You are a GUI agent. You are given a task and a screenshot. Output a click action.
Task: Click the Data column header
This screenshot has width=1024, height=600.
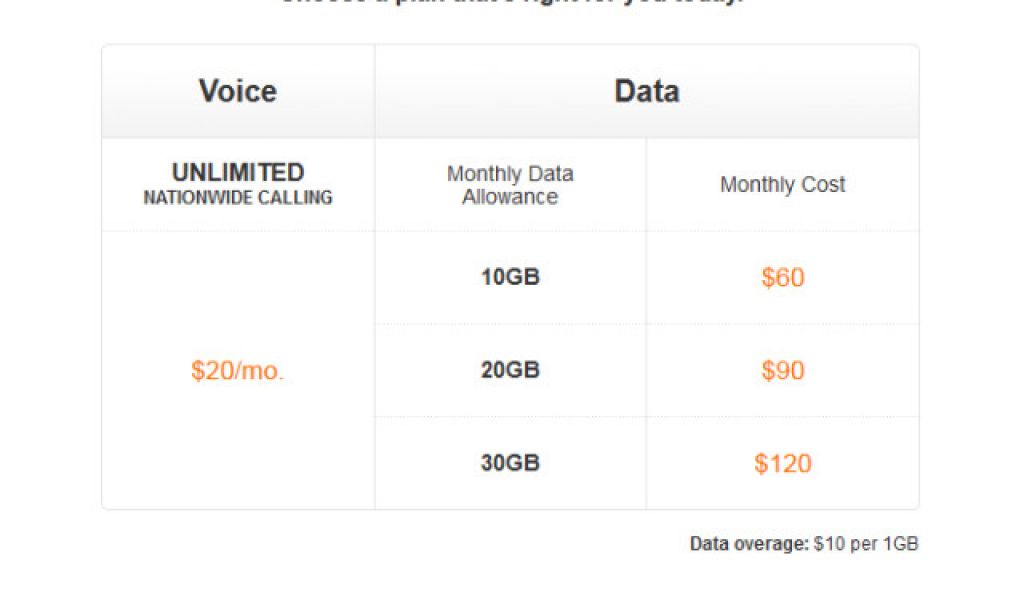click(x=647, y=91)
